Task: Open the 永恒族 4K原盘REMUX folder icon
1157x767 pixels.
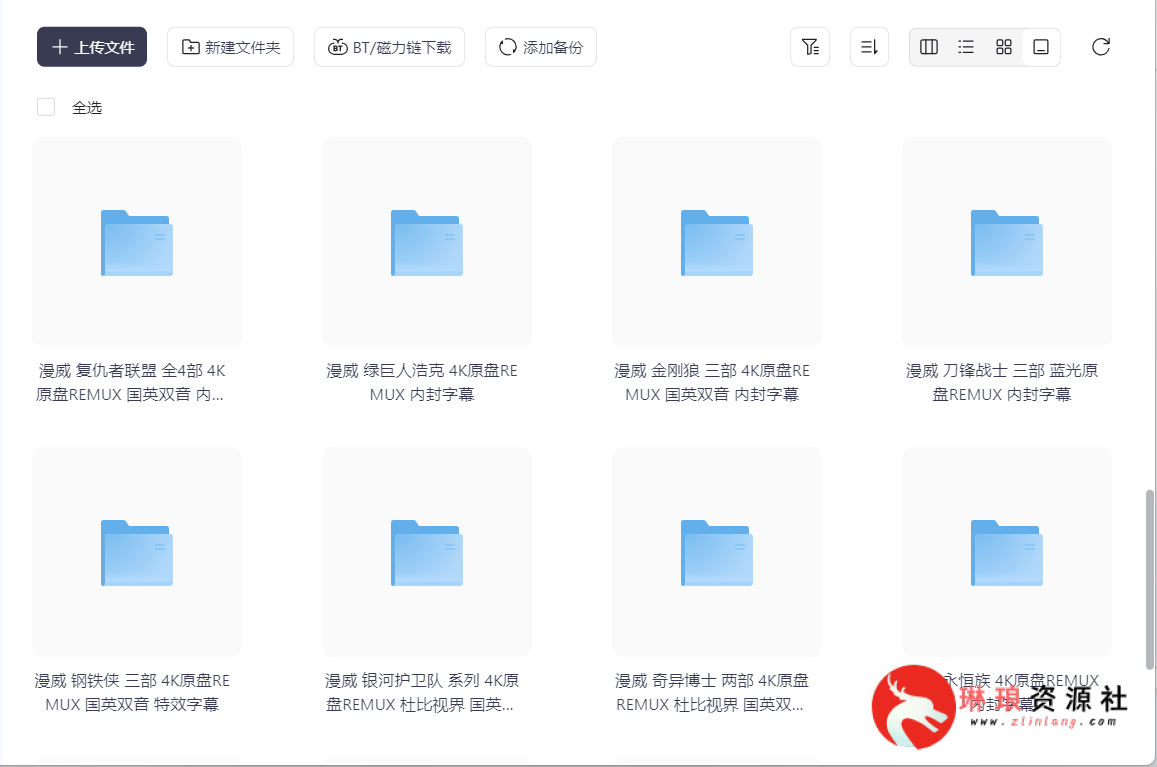Action: pyautogui.click(x=1007, y=552)
